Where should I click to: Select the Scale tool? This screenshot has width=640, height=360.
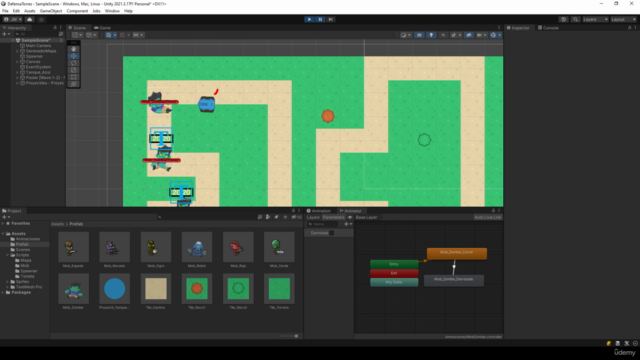(x=73, y=70)
